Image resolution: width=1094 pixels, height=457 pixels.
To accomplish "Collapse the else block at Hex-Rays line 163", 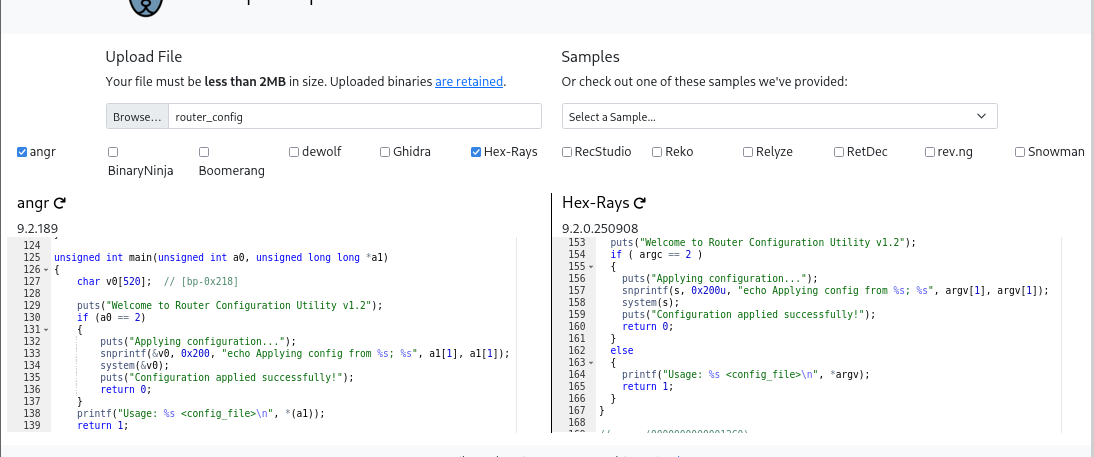I will coord(592,362).
